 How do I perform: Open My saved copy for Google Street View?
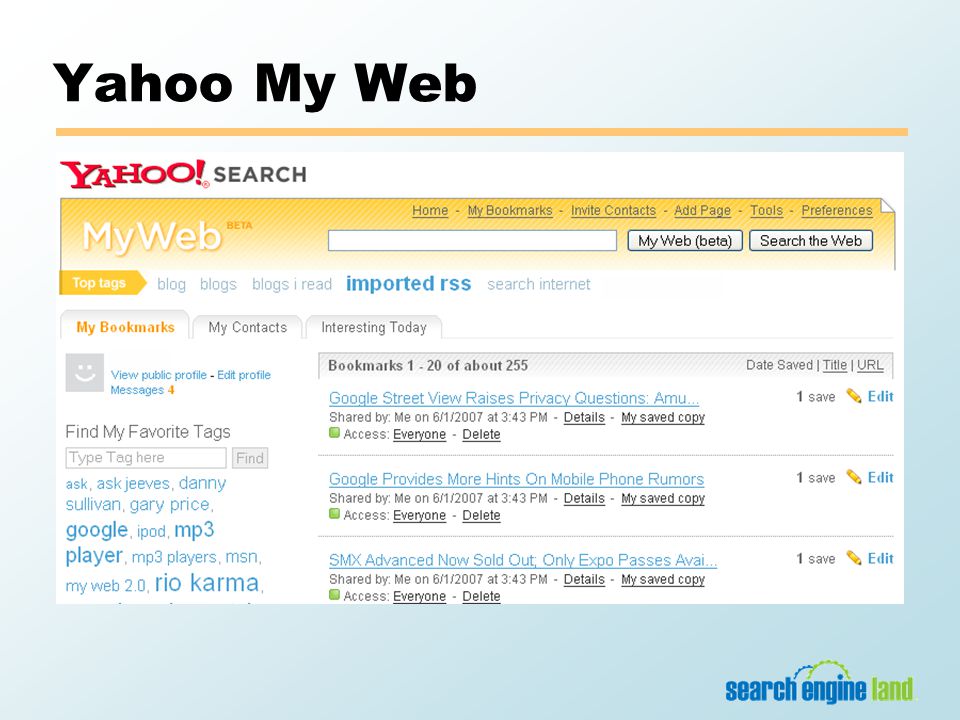[663, 418]
